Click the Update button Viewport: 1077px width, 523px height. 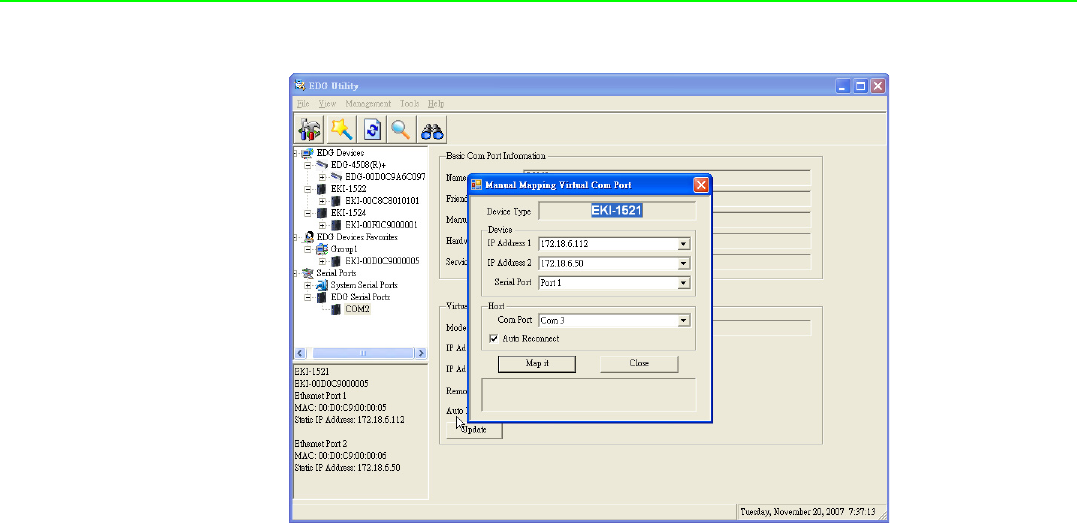pos(475,430)
